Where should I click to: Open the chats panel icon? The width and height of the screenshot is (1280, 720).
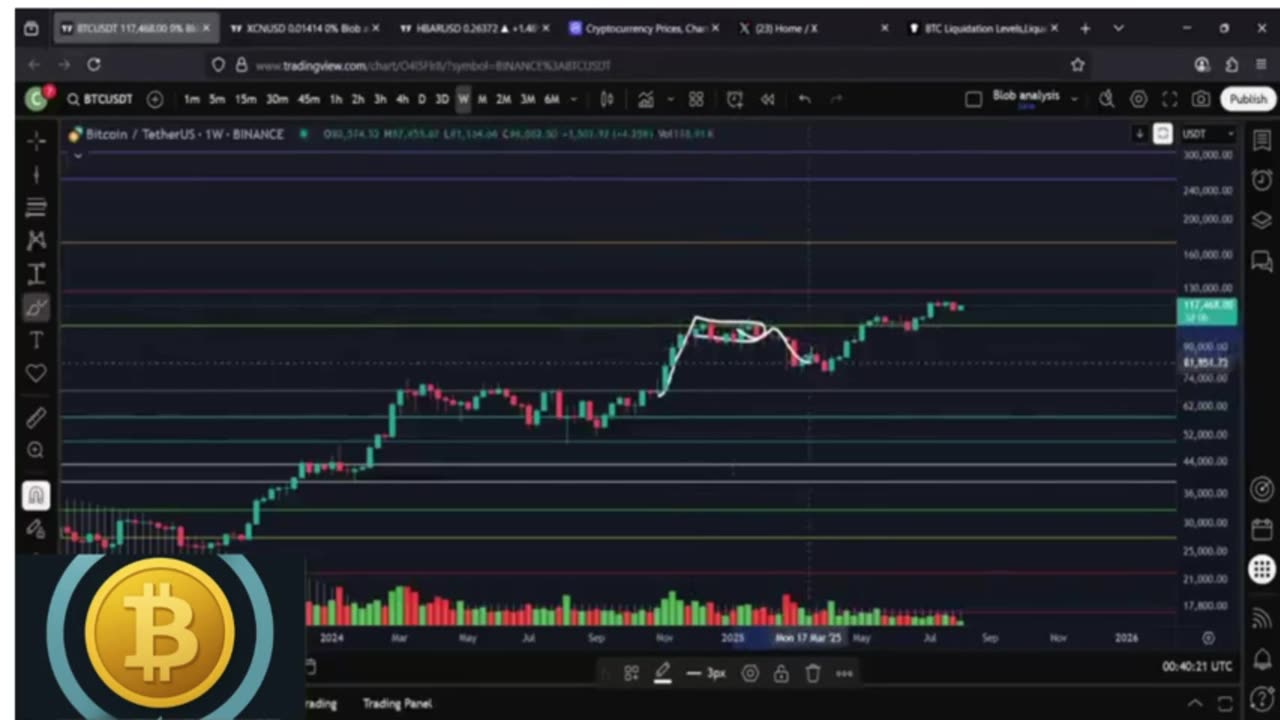(1261, 261)
